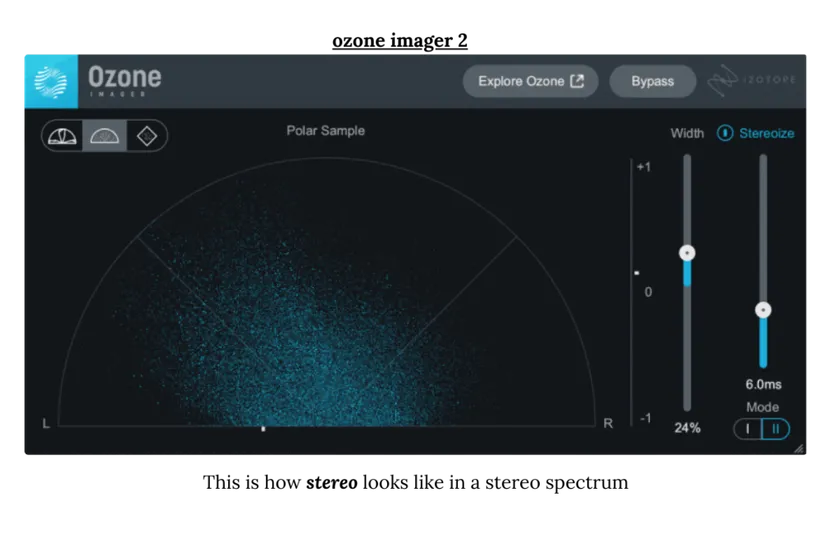Click the Polar Sample title label

[326, 131]
